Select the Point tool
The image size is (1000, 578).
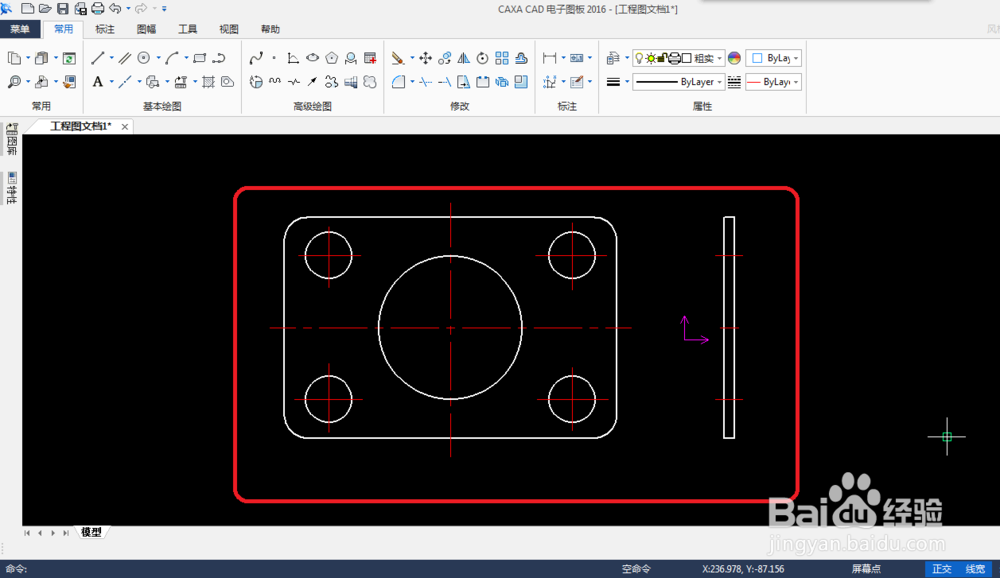(x=274, y=58)
